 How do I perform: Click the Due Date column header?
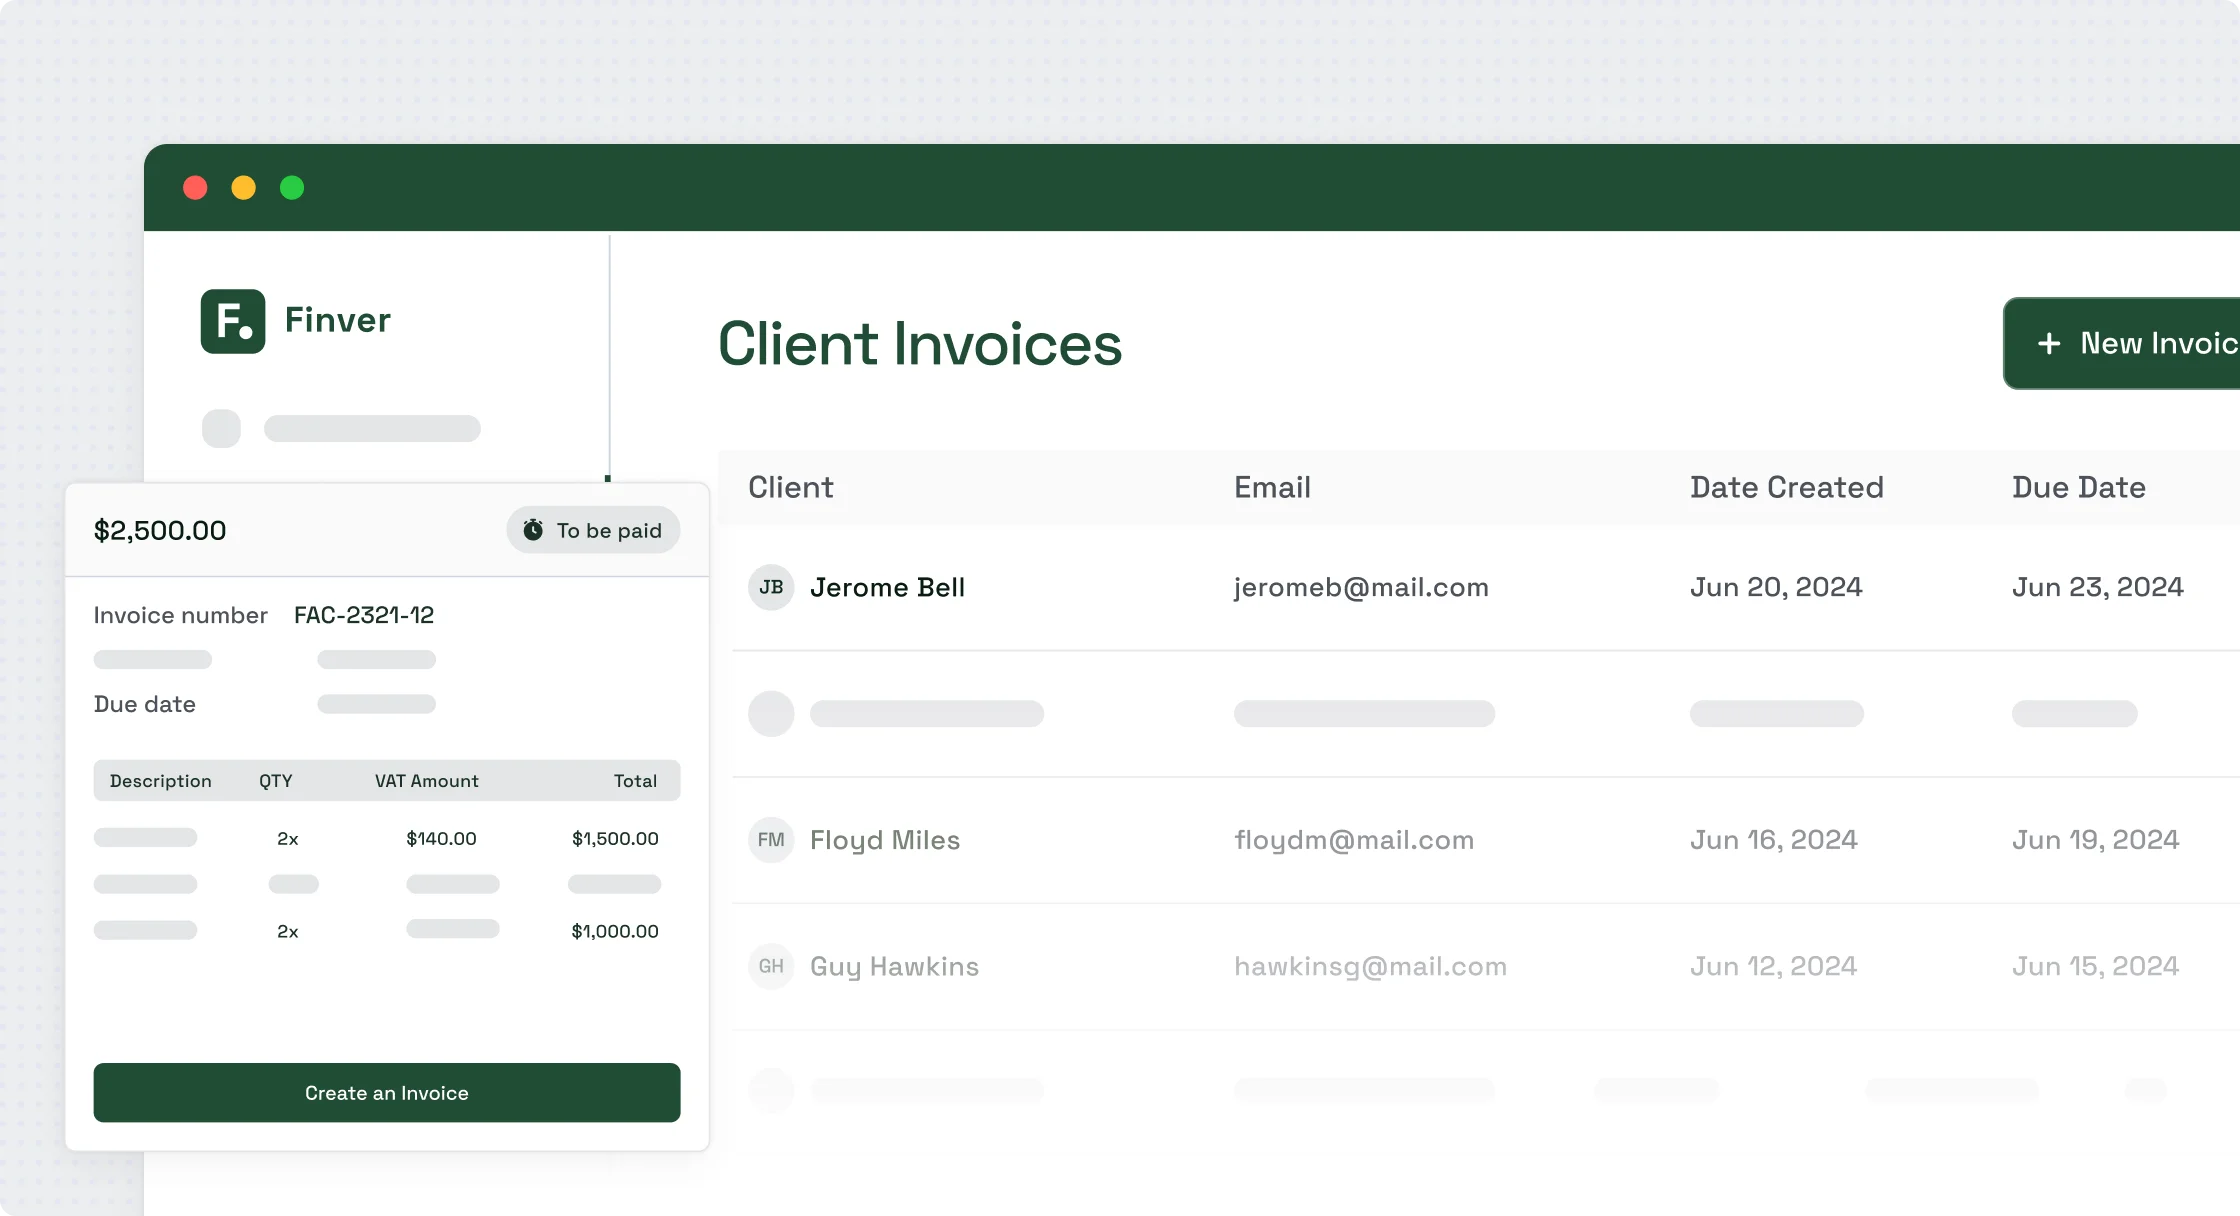(2078, 487)
